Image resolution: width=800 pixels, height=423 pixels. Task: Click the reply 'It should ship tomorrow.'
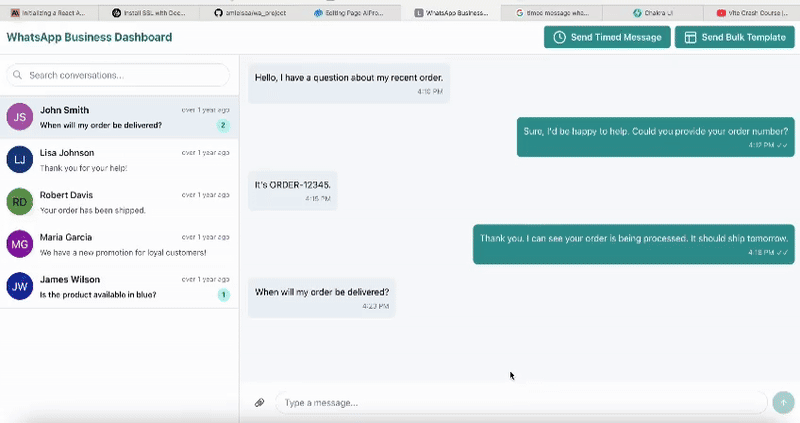click(x=739, y=238)
